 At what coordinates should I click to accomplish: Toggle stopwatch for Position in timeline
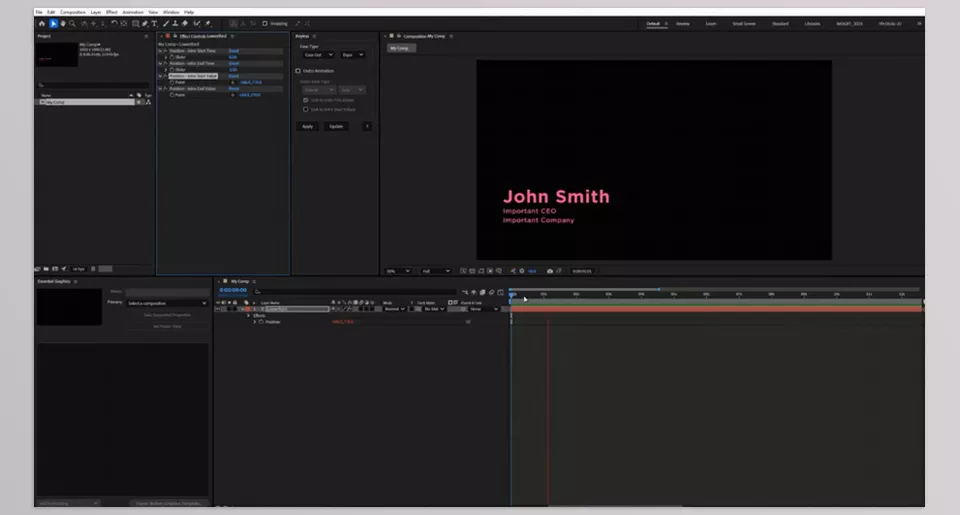tap(261, 321)
